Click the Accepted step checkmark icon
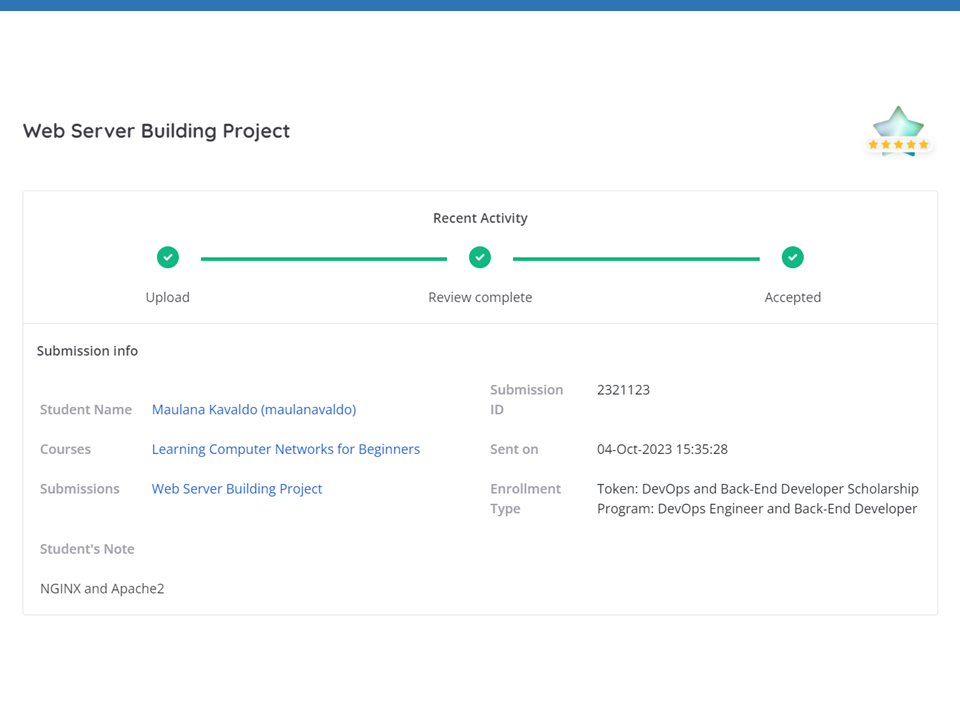Viewport: 960px width, 720px height. (792, 258)
